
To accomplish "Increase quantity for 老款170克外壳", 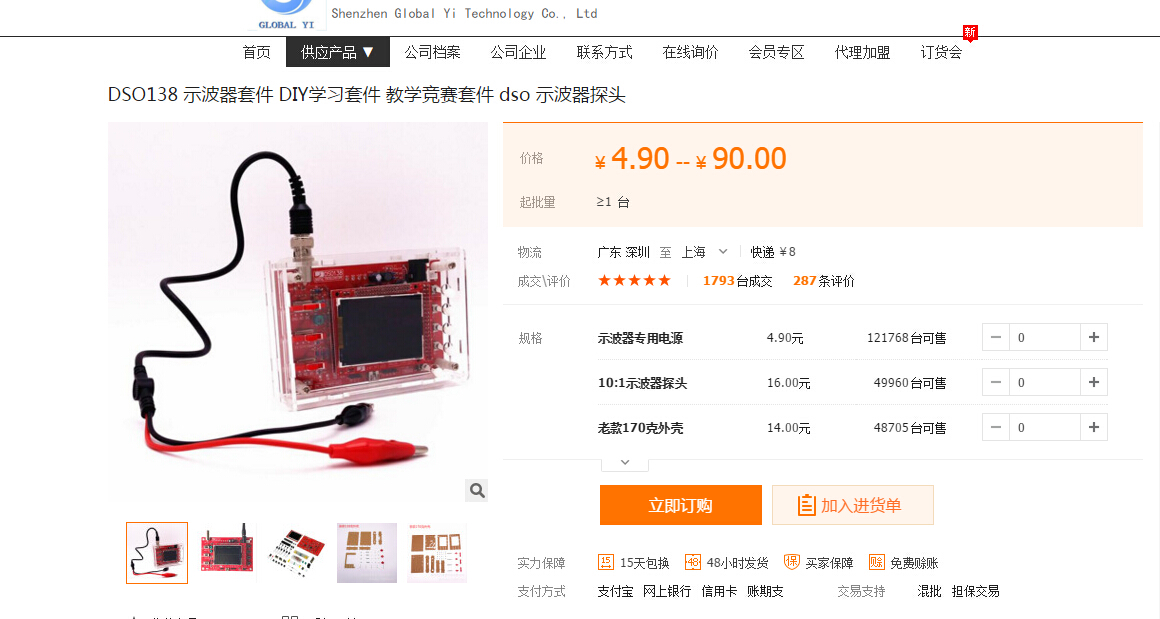I will point(1093,427).
